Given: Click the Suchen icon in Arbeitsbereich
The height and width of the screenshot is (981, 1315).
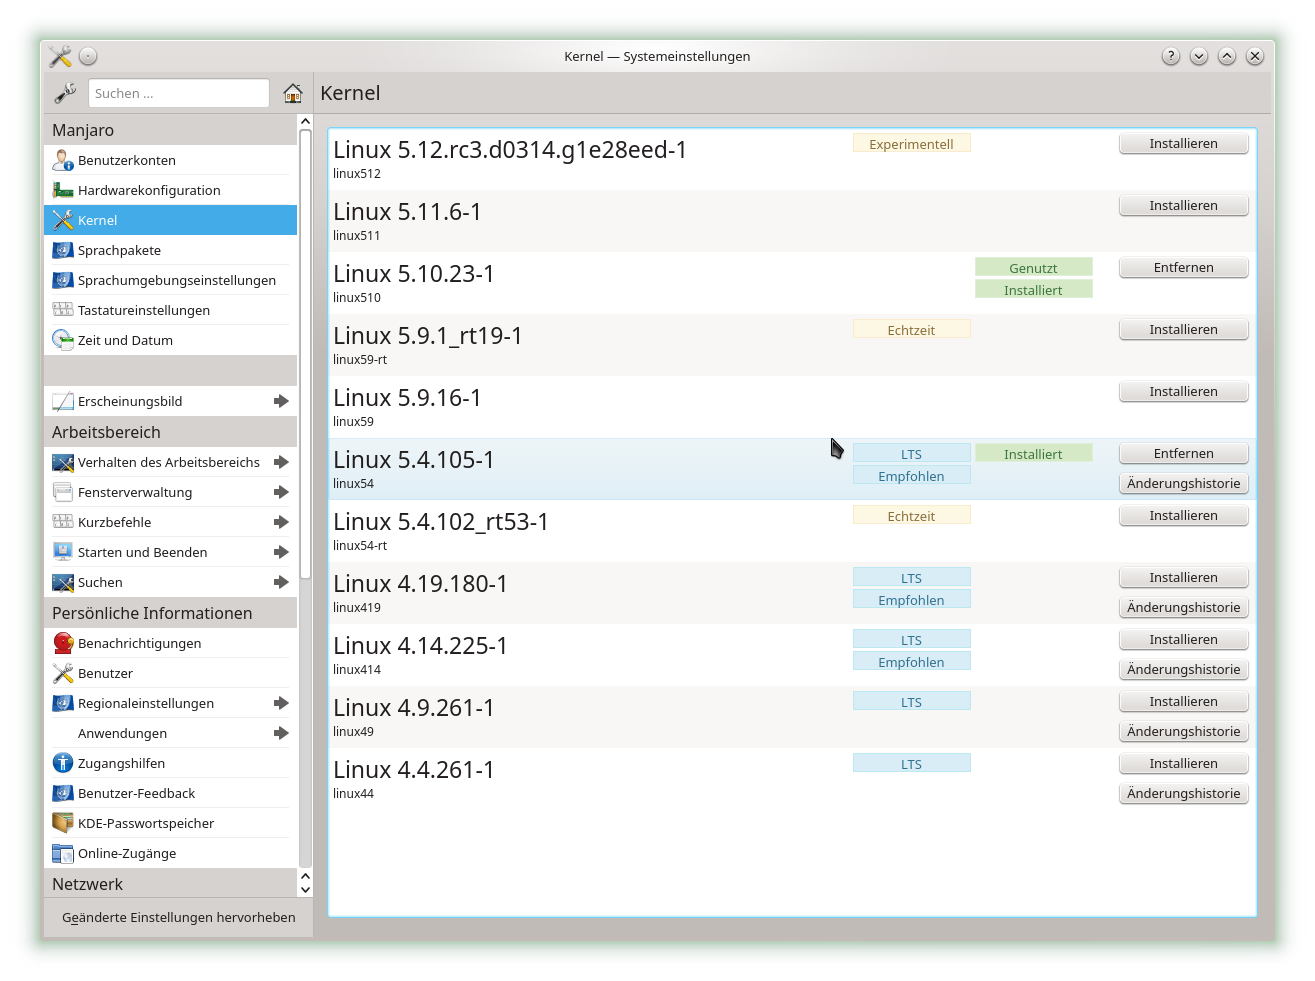Looking at the screenshot, I should pos(63,582).
